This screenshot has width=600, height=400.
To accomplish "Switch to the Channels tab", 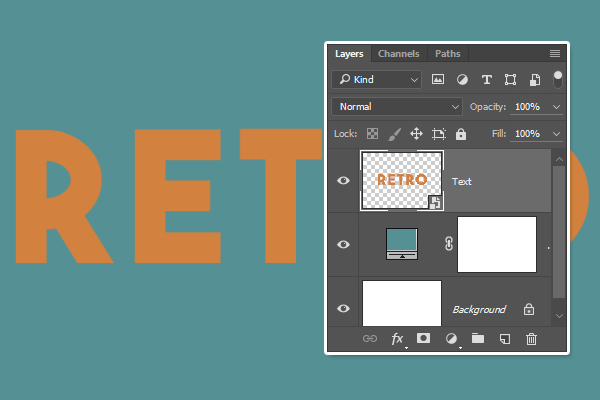I will coord(398,54).
